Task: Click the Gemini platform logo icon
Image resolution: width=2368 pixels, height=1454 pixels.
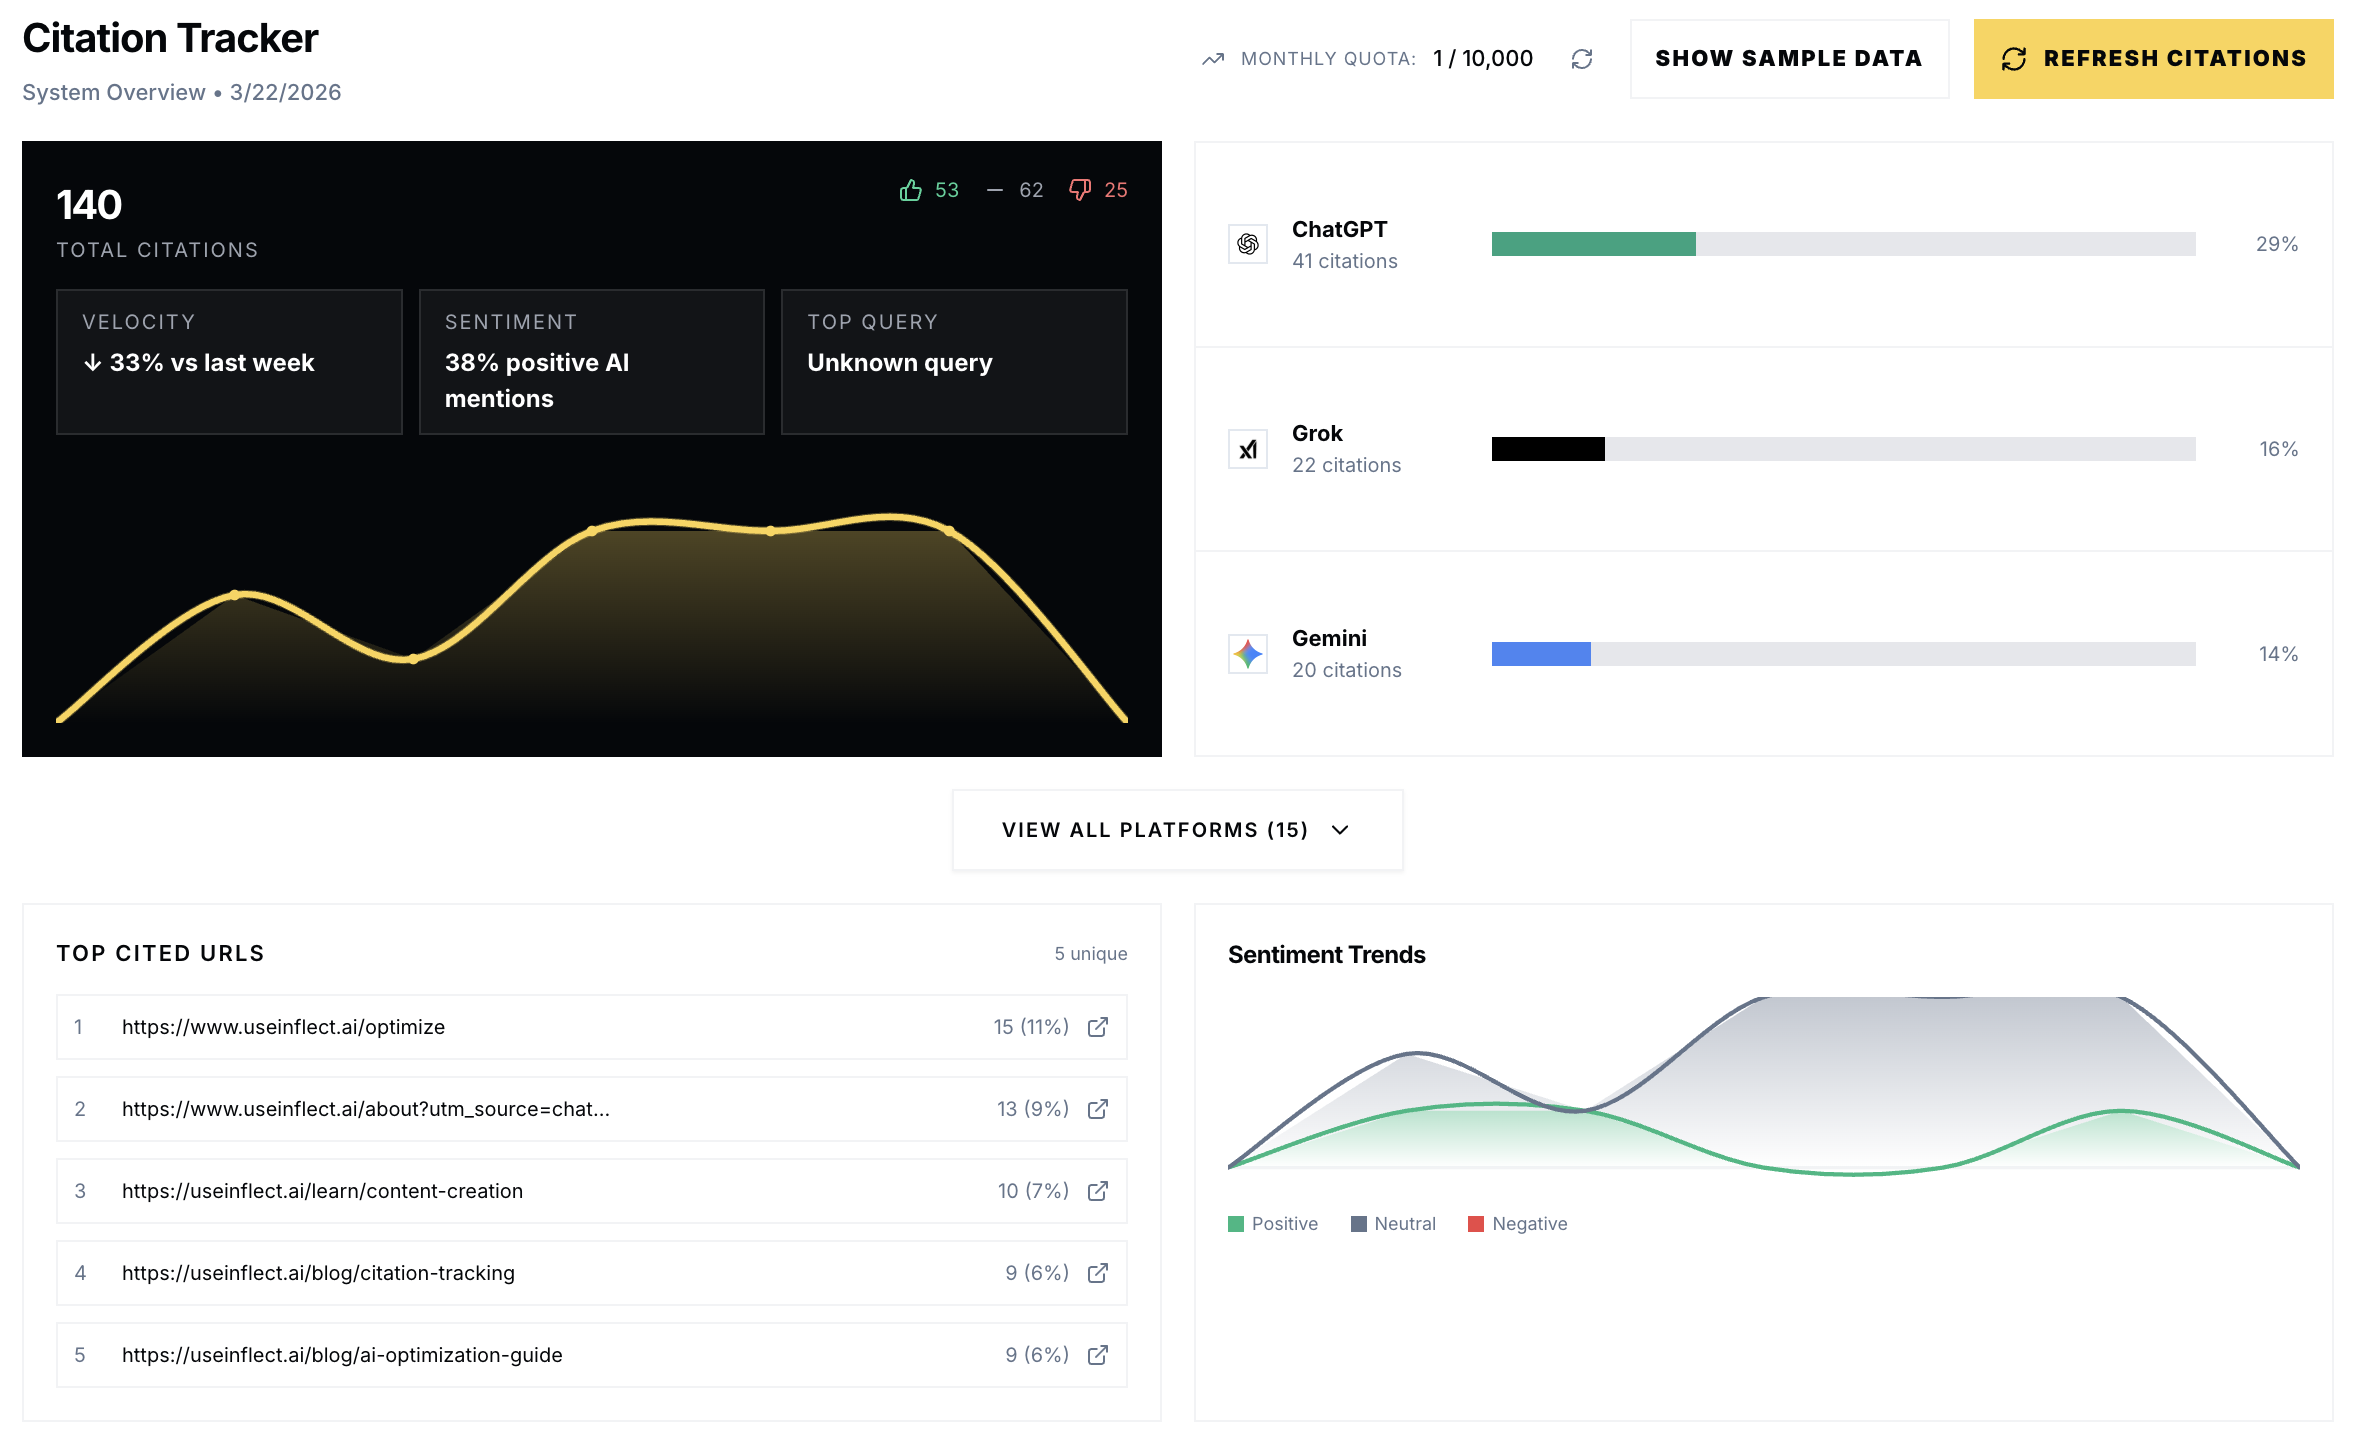Action: click(x=1247, y=654)
